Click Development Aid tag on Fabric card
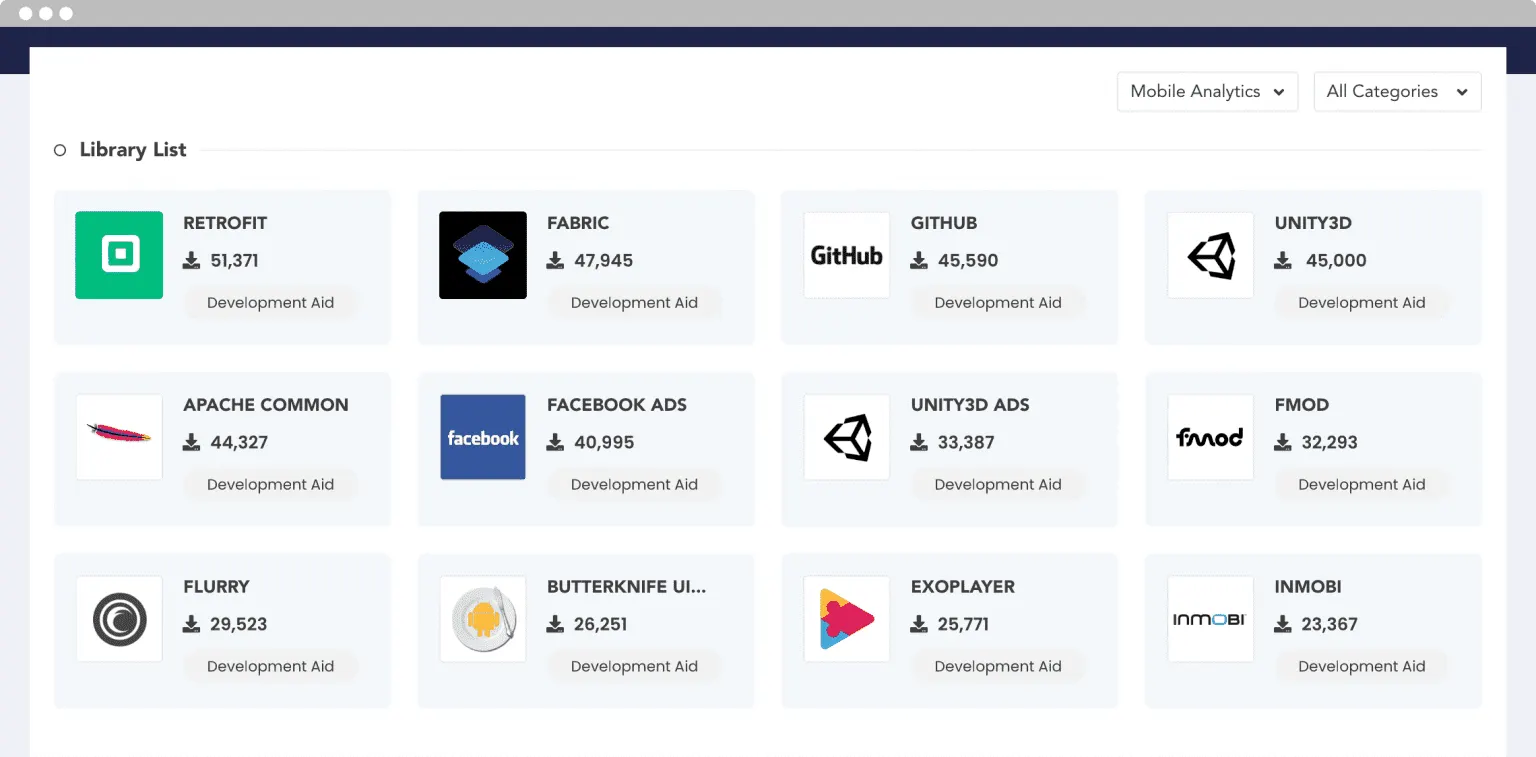The width and height of the screenshot is (1536, 757). pos(634,303)
